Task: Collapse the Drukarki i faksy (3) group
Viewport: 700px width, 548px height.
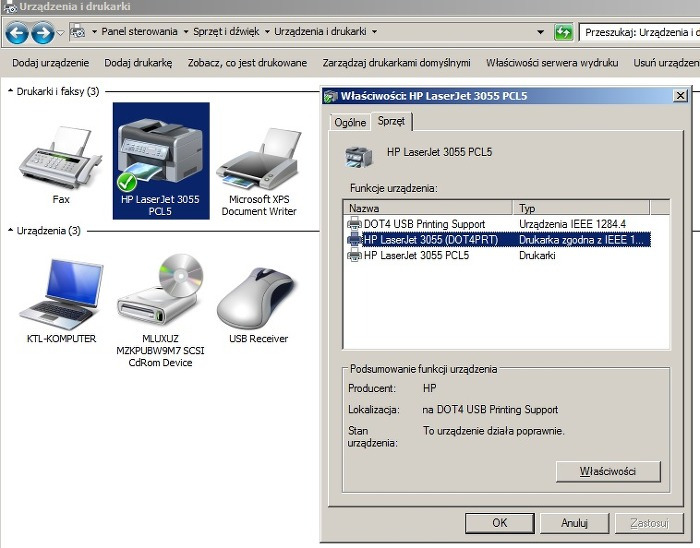Action: 10,91
